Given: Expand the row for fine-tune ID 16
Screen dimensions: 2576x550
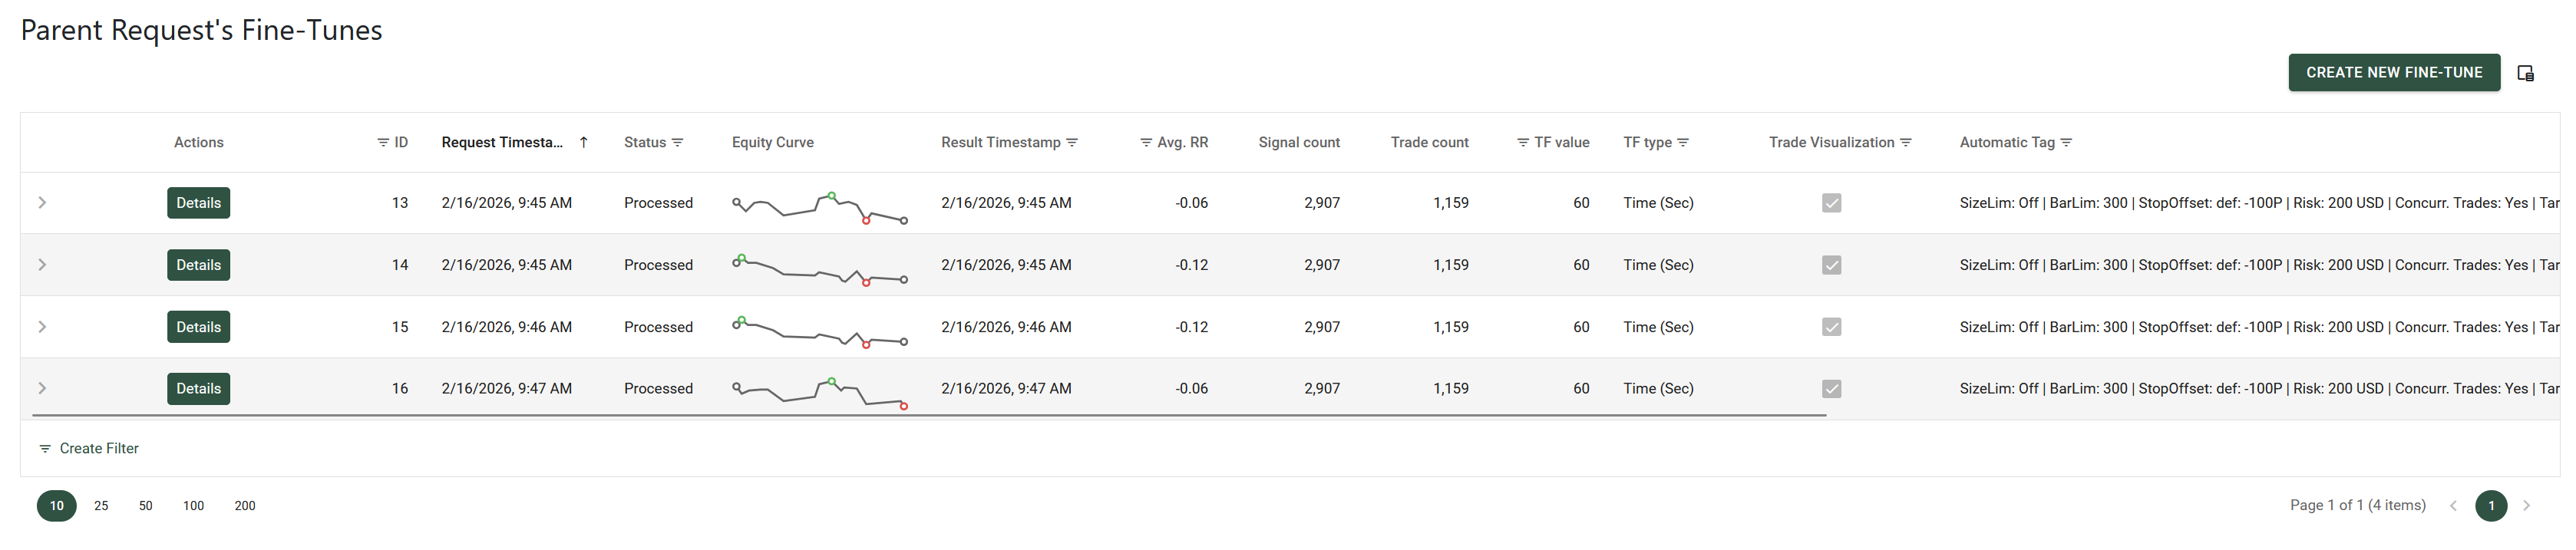Looking at the screenshot, I should (x=42, y=389).
